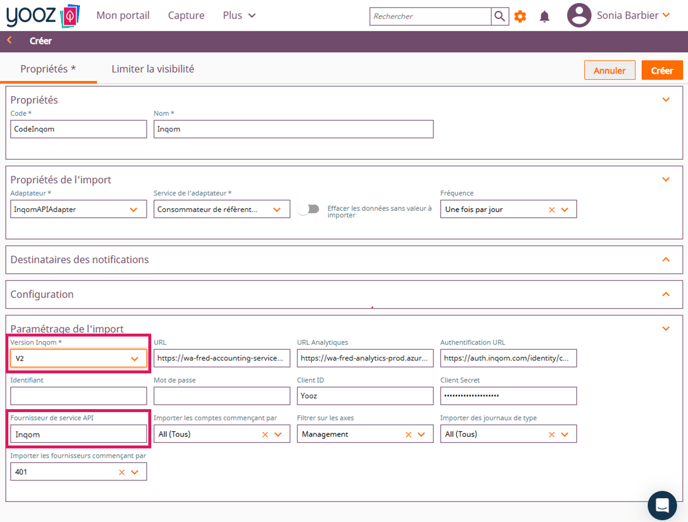
Task: Clear the Fréquence field value
Action: (x=551, y=210)
